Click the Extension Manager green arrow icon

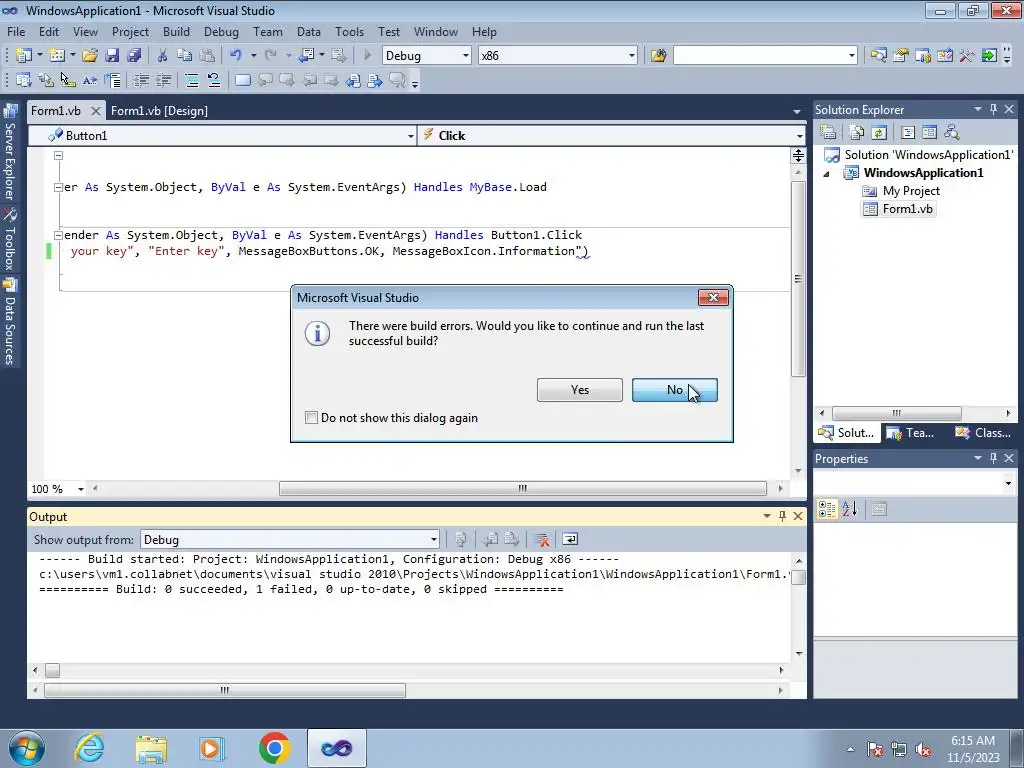989,56
